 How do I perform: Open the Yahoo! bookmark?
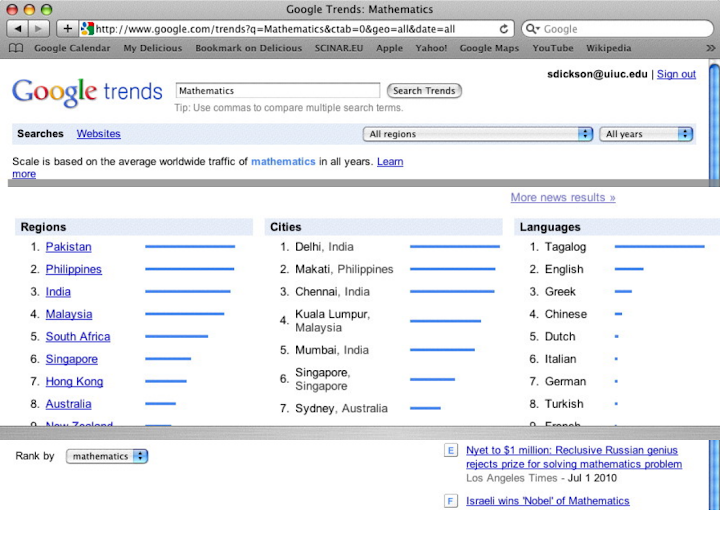point(431,48)
